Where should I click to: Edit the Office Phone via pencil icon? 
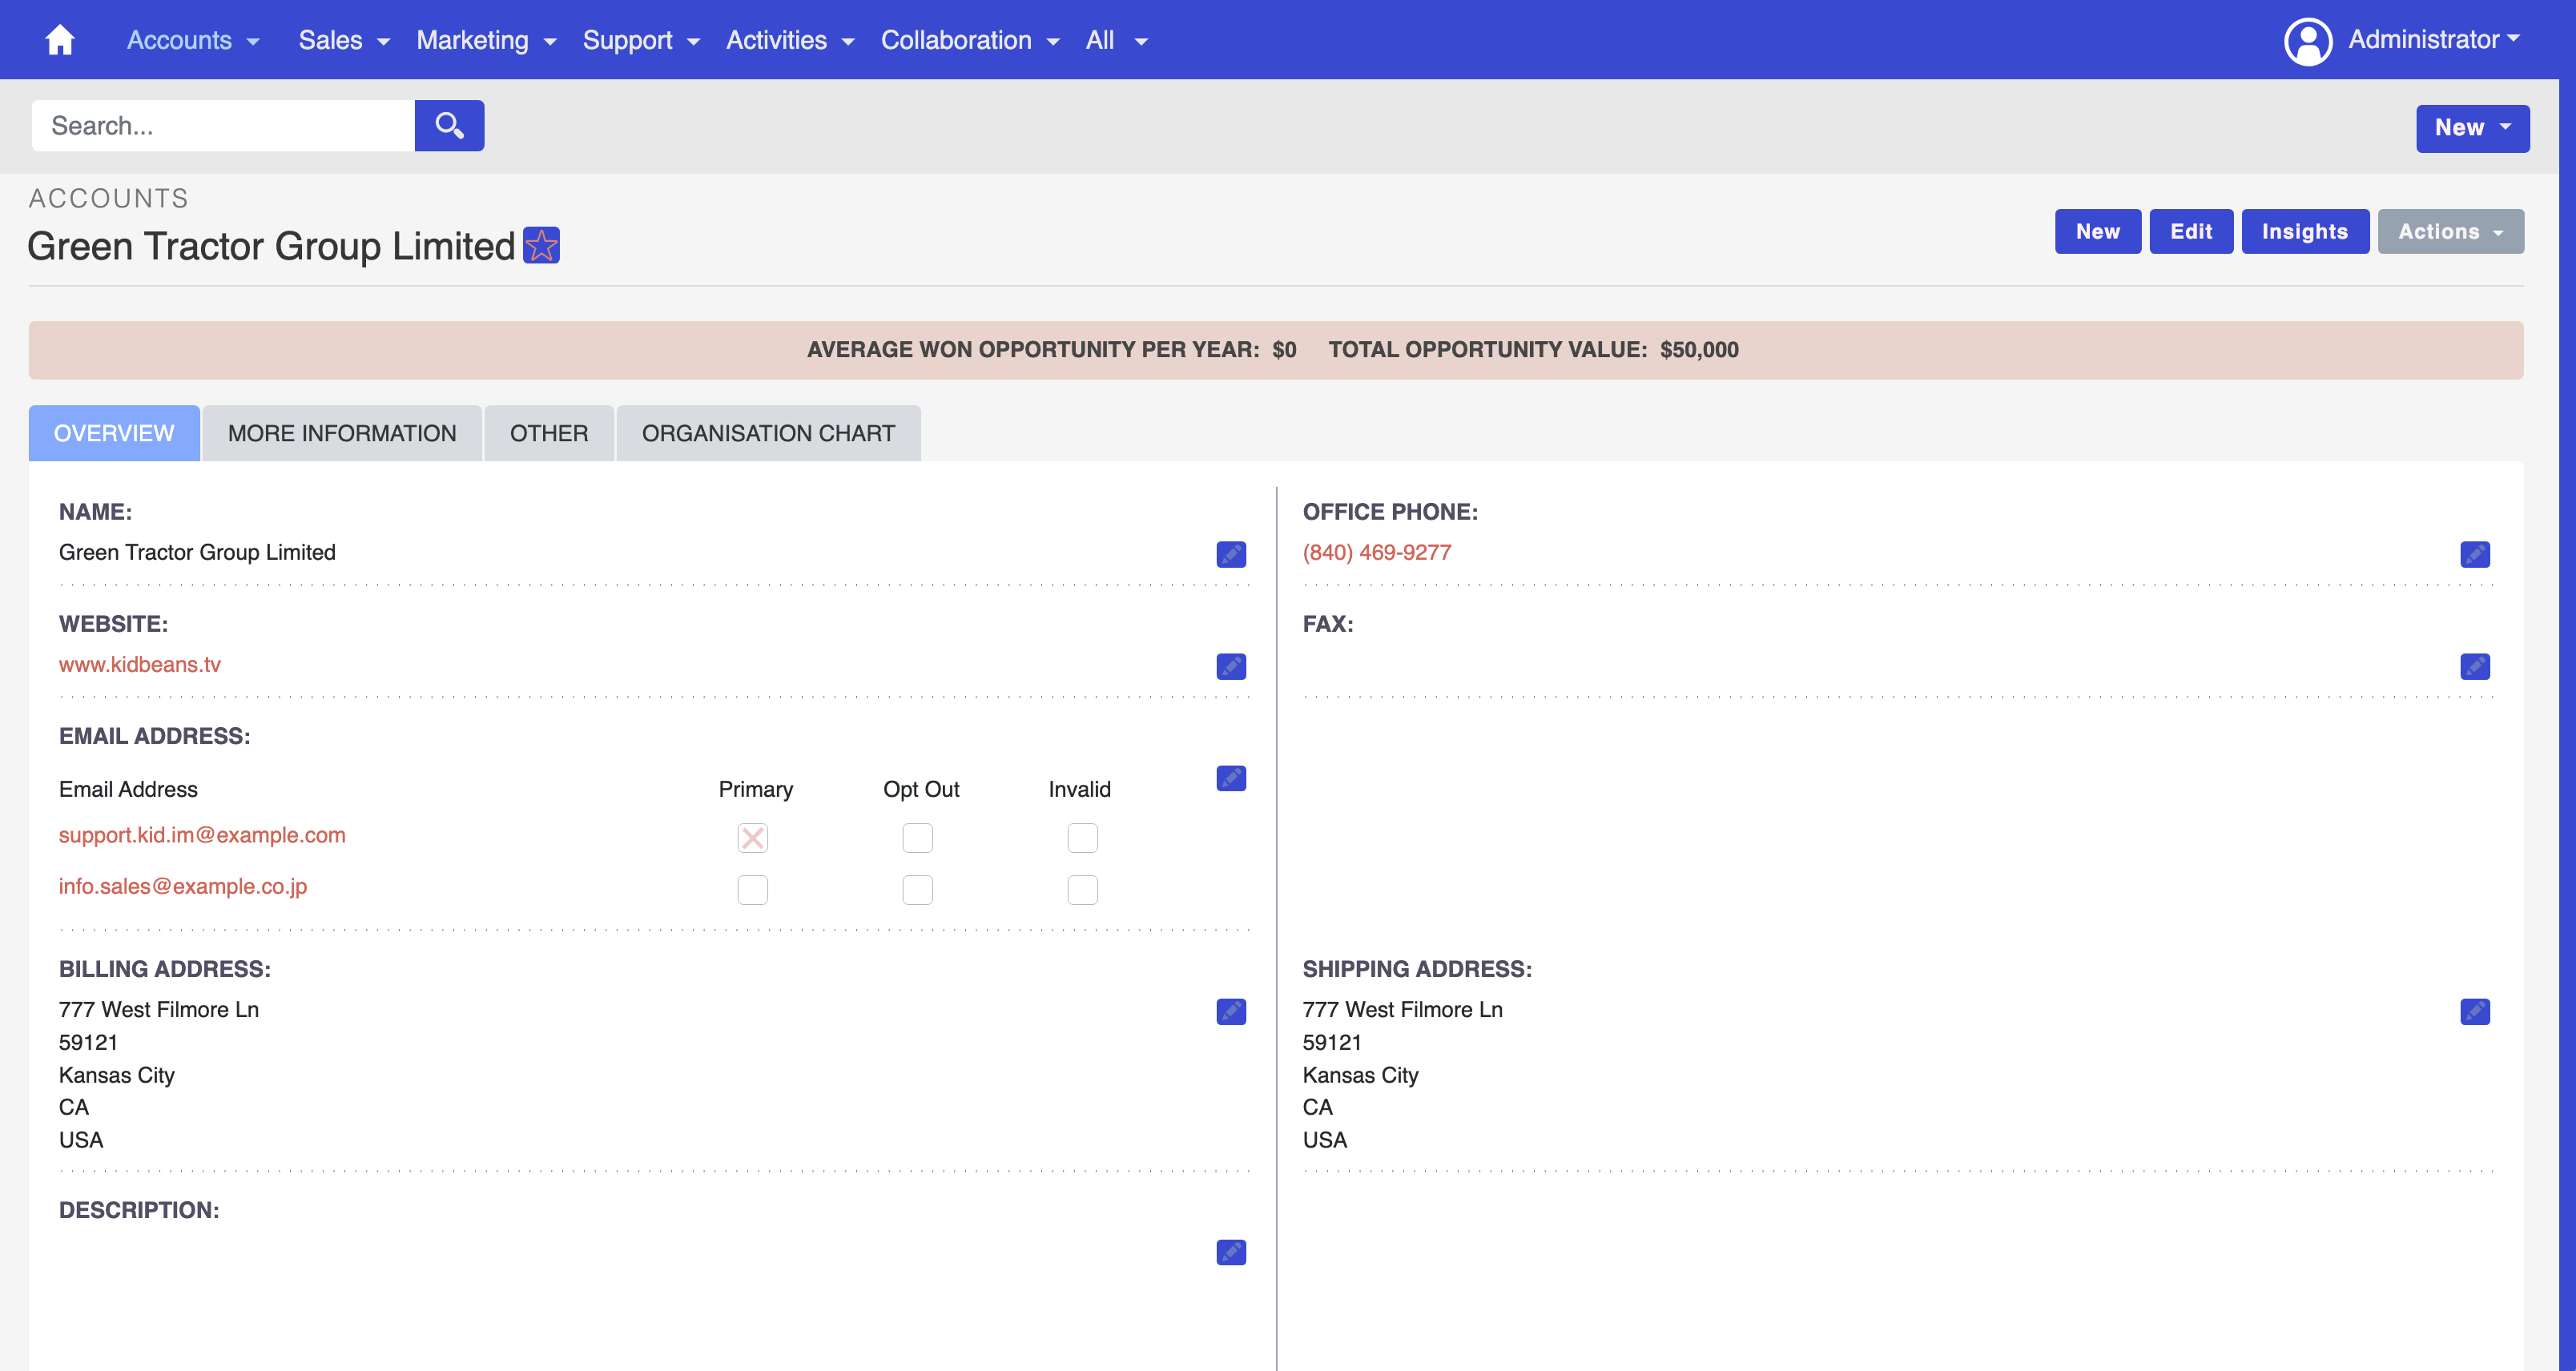point(2475,554)
